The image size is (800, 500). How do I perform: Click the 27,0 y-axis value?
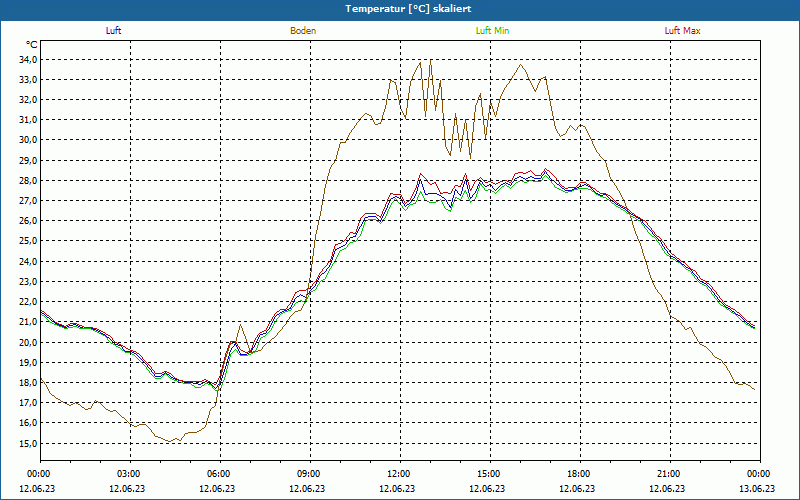pyautogui.click(x=28, y=201)
